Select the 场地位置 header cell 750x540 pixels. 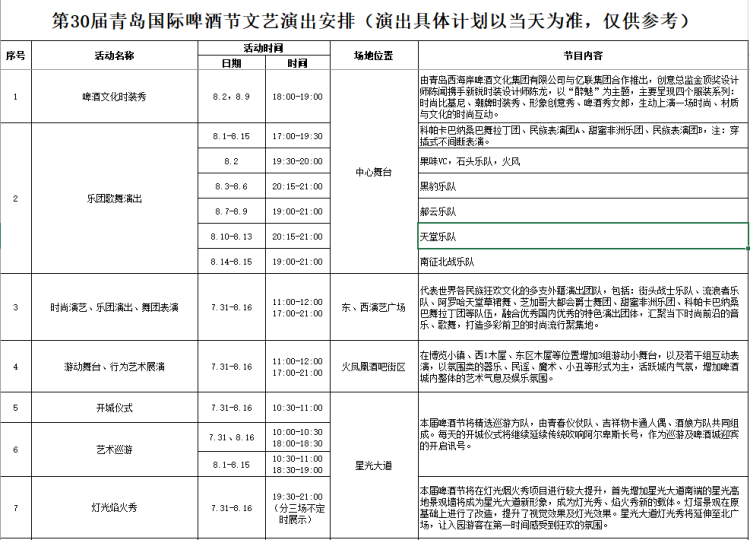point(374,55)
